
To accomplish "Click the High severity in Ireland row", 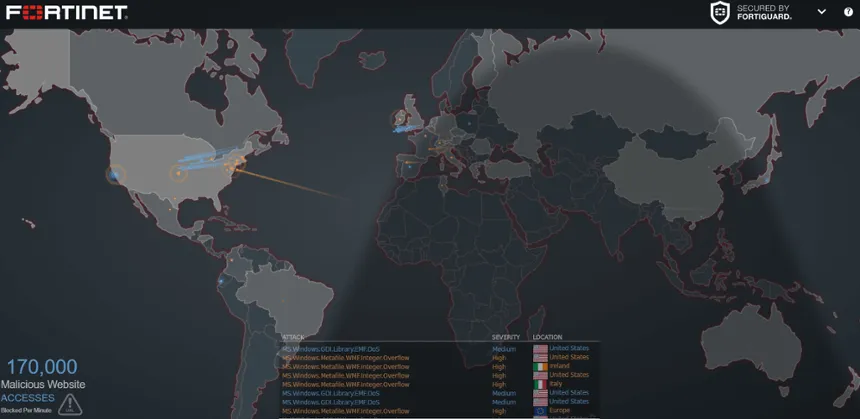I will [x=499, y=367].
